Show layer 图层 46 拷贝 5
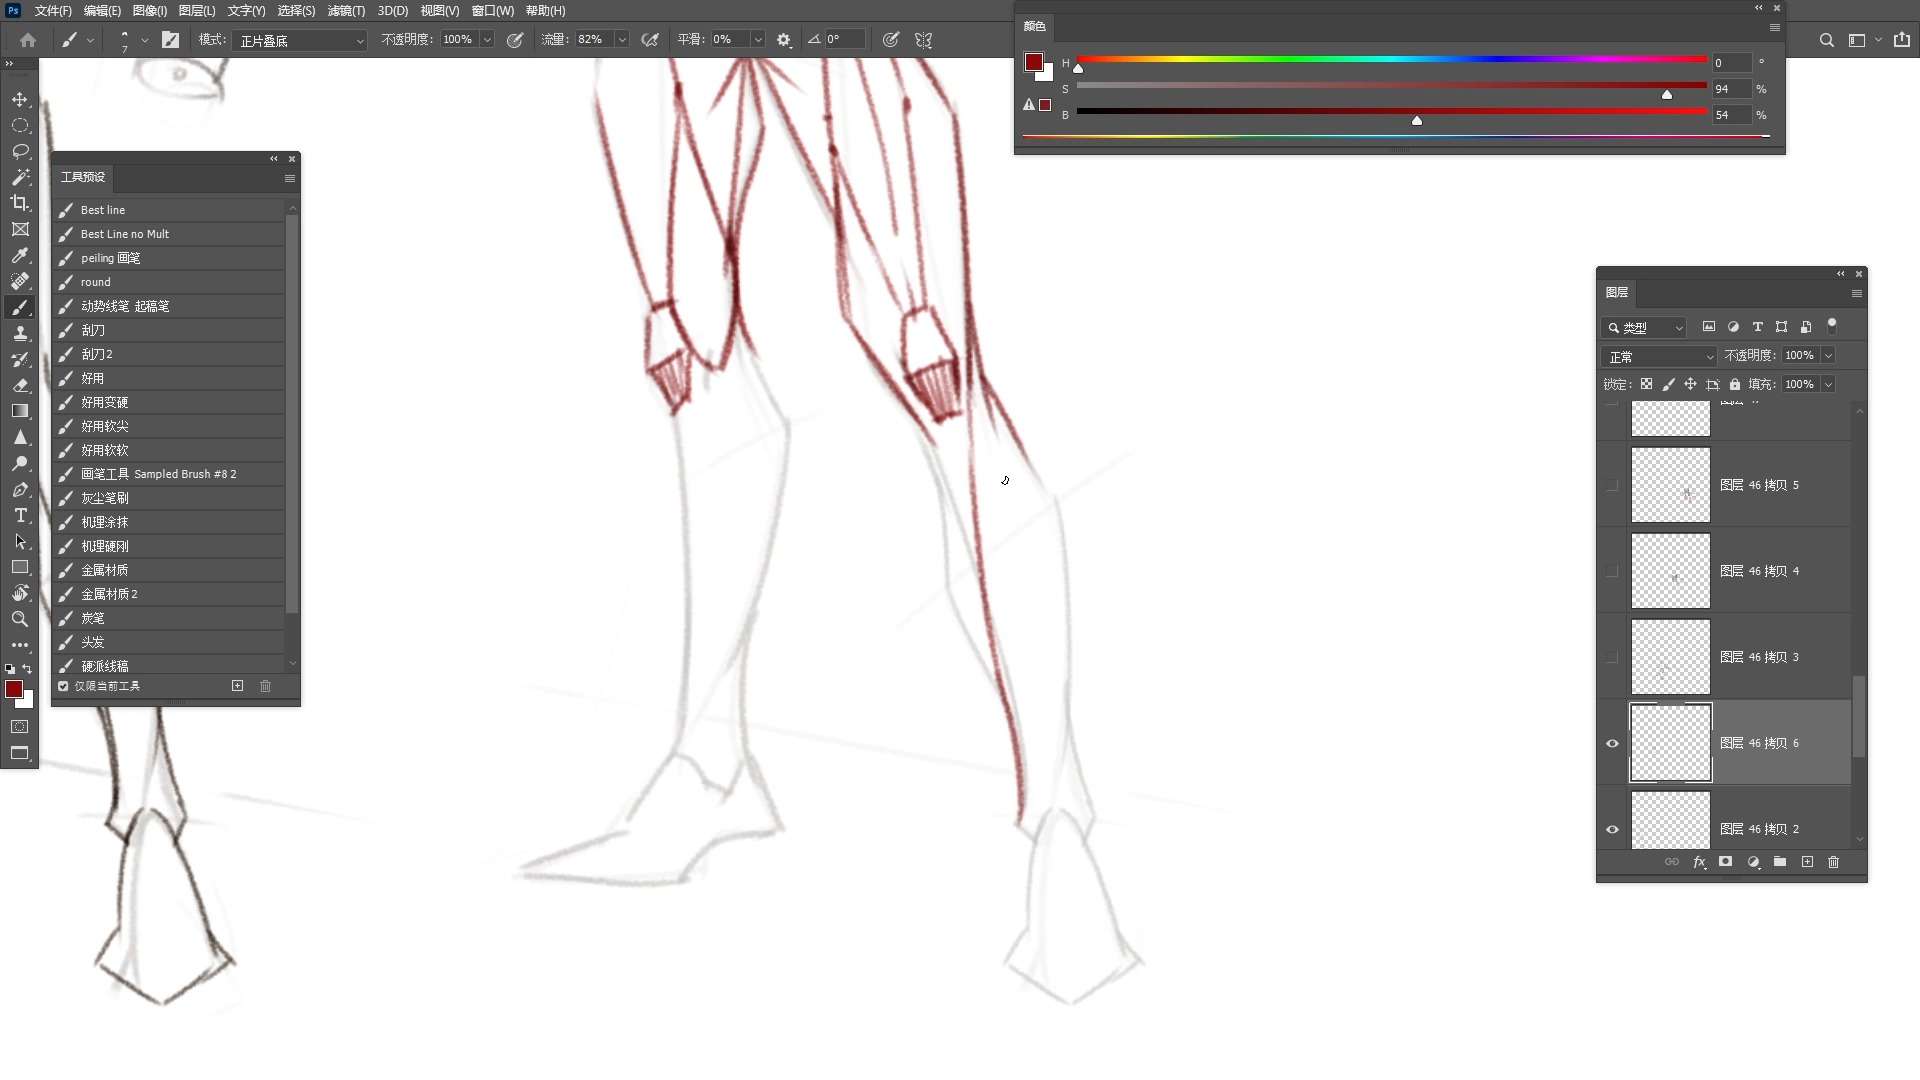This screenshot has width=1920, height=1080. [x=1612, y=485]
